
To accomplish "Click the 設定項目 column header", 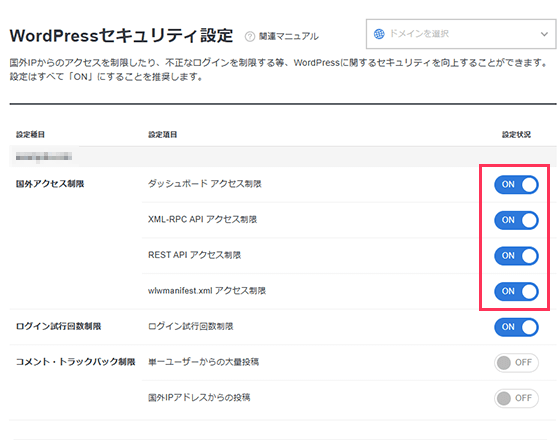I will click(x=162, y=135).
